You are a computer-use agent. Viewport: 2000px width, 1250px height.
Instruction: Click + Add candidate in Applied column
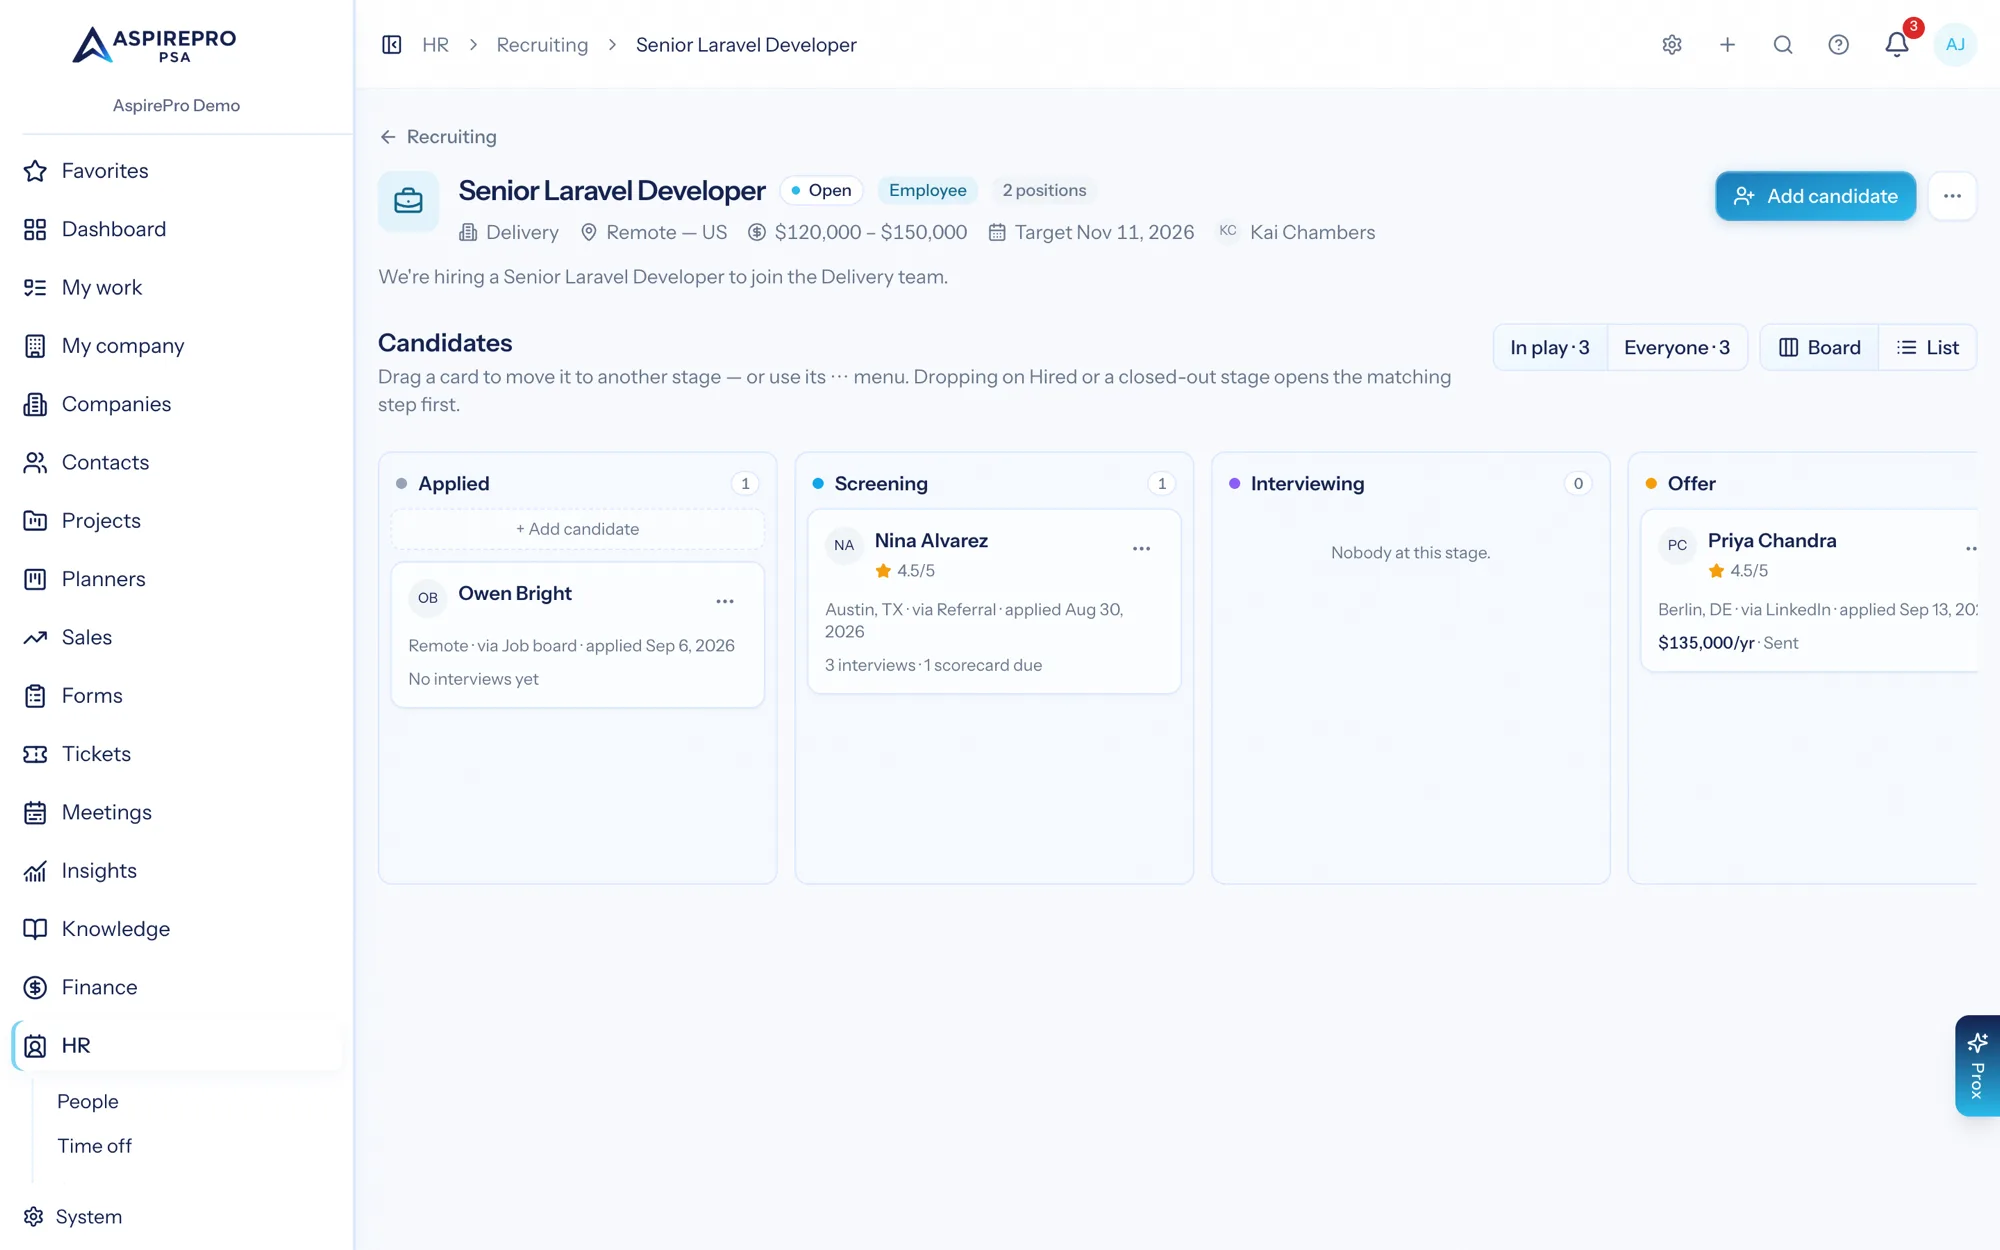click(x=577, y=529)
